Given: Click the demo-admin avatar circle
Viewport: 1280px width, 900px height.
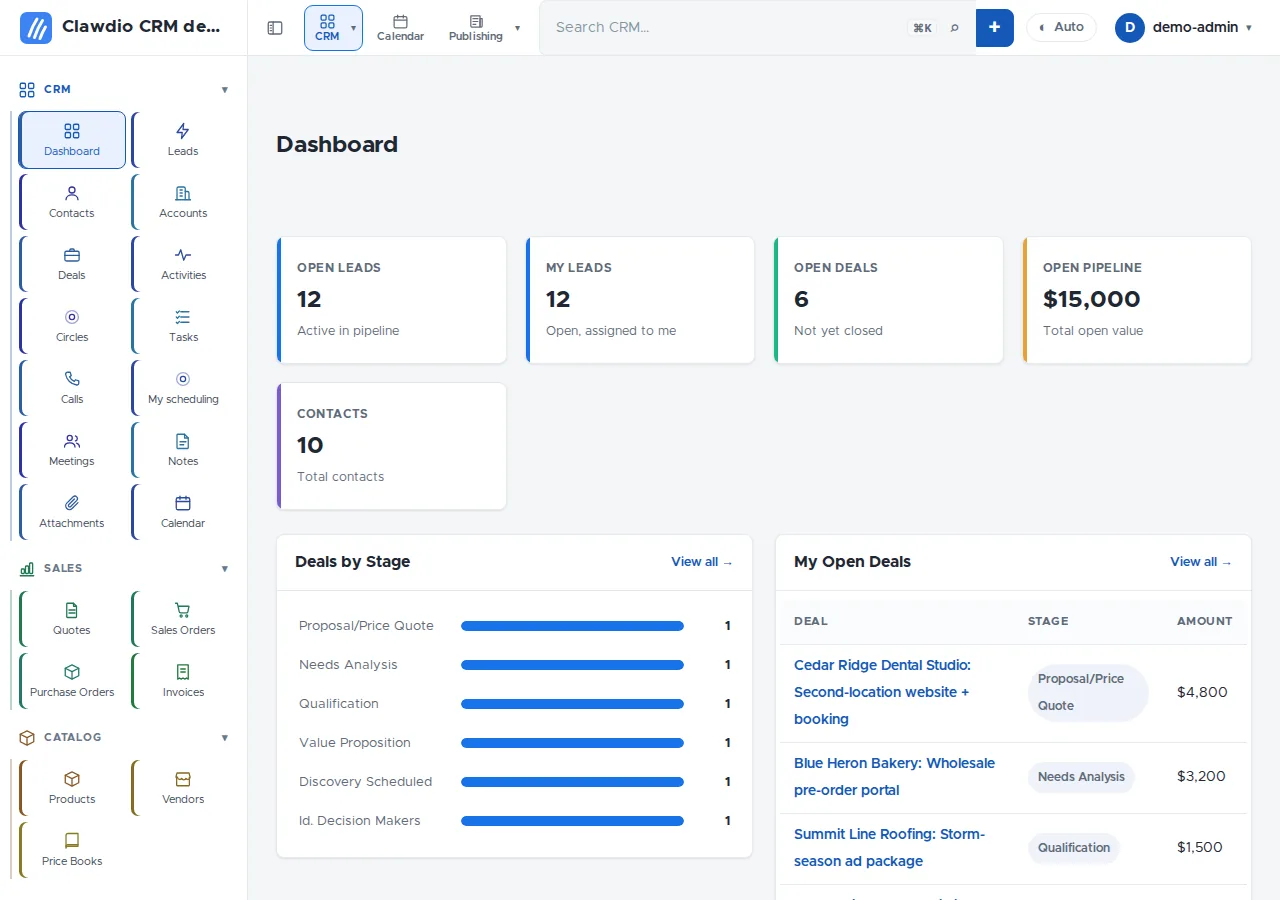Looking at the screenshot, I should (x=1129, y=28).
